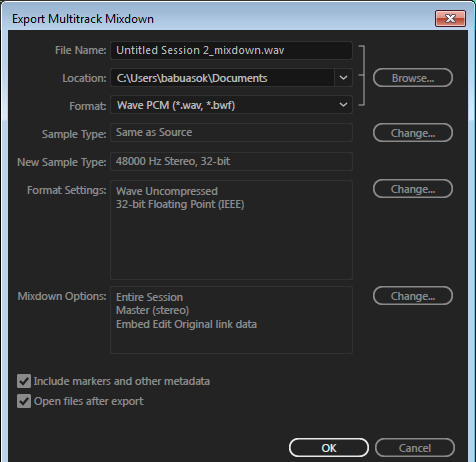This screenshot has width=476, height=462.
Task: Click the Wave PCM format text
Action: coord(176,105)
